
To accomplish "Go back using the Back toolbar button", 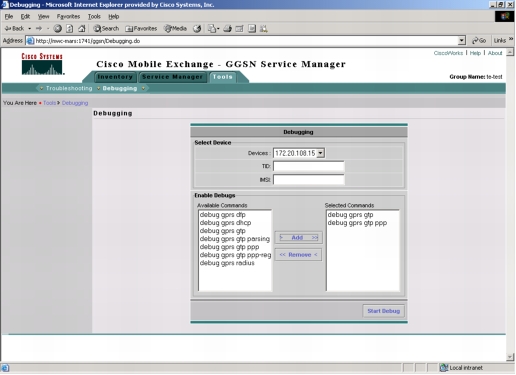I will tap(14, 29).
